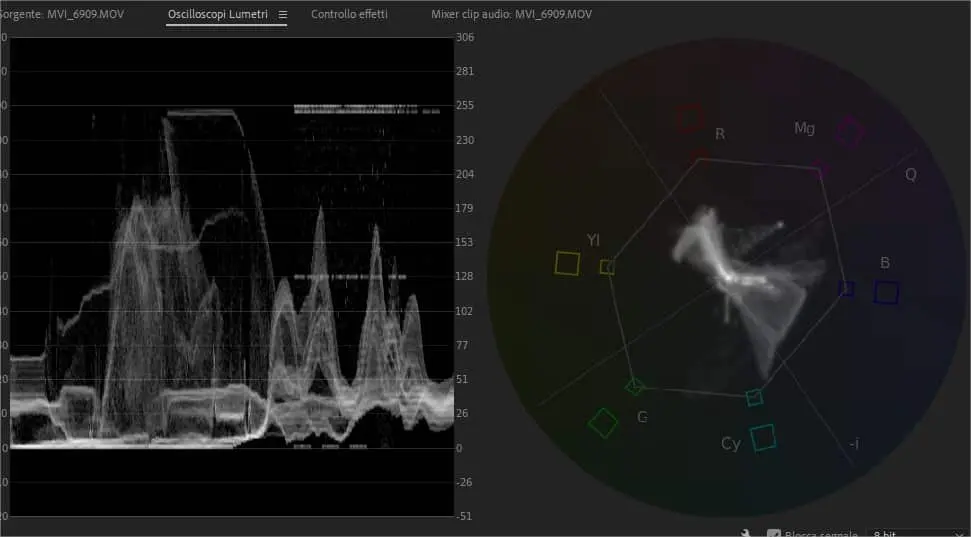Open the wrench settings icon of scopes

[x=746, y=533]
